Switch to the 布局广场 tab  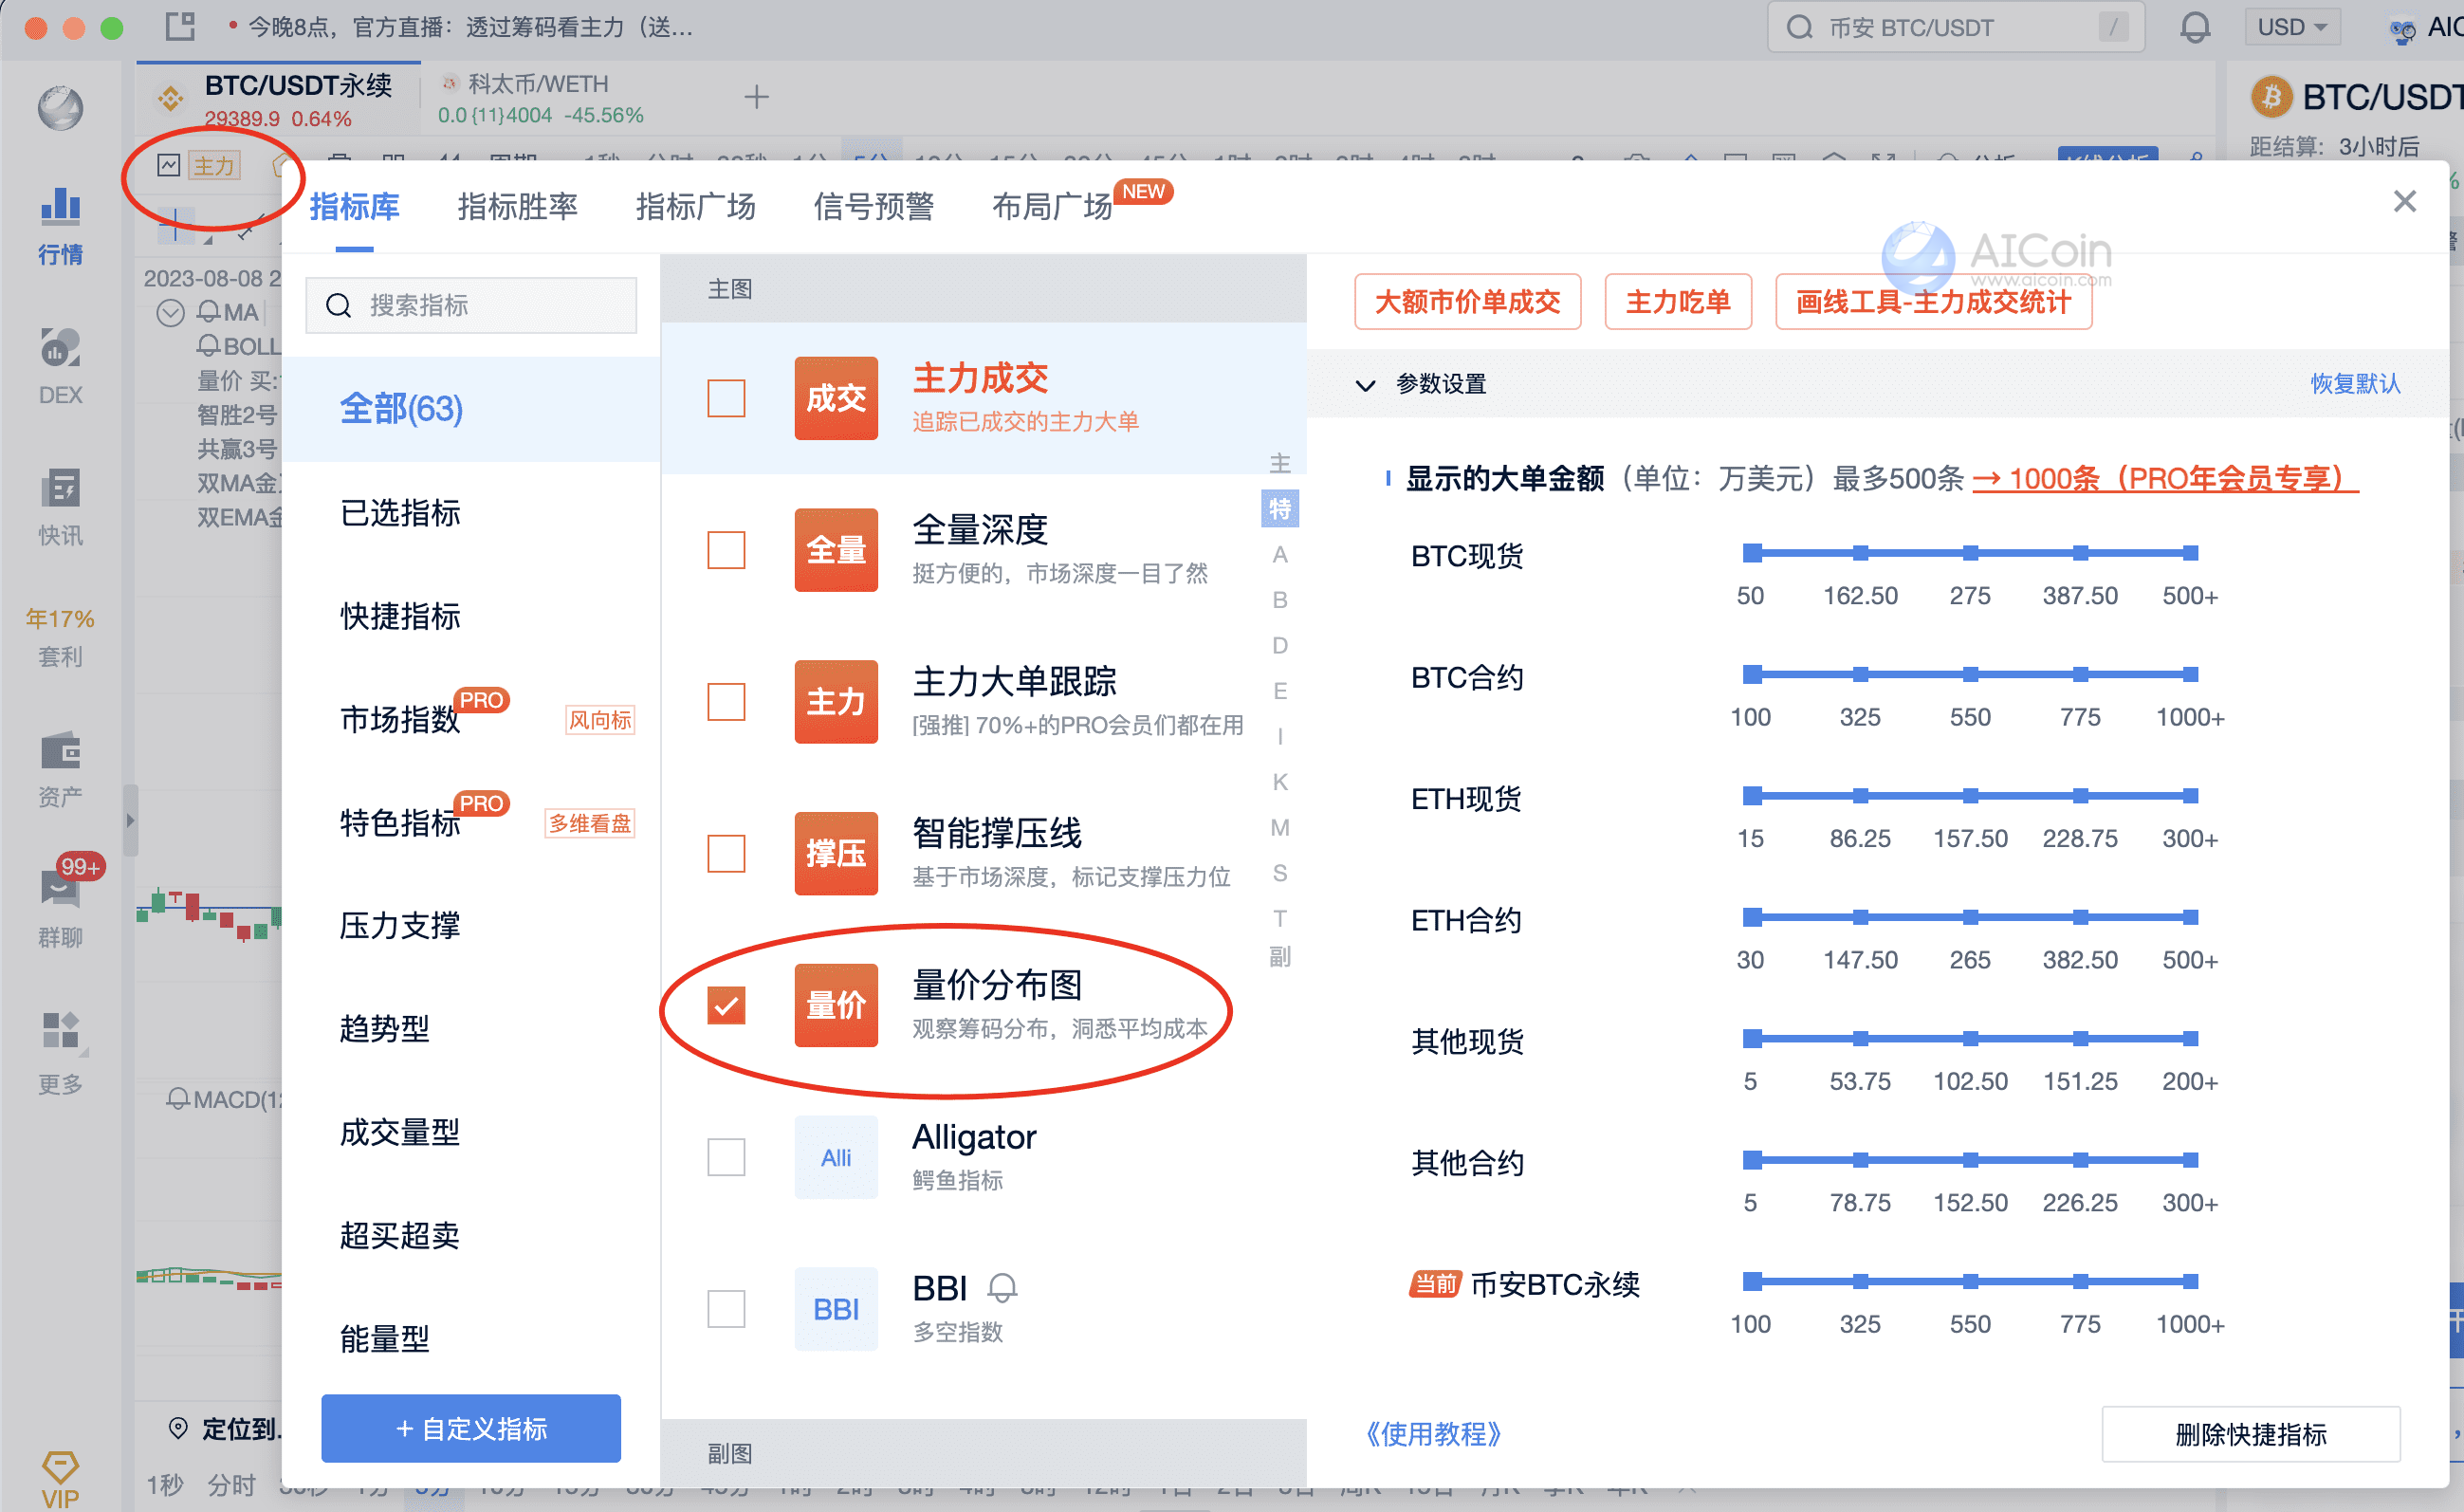pos(1051,207)
